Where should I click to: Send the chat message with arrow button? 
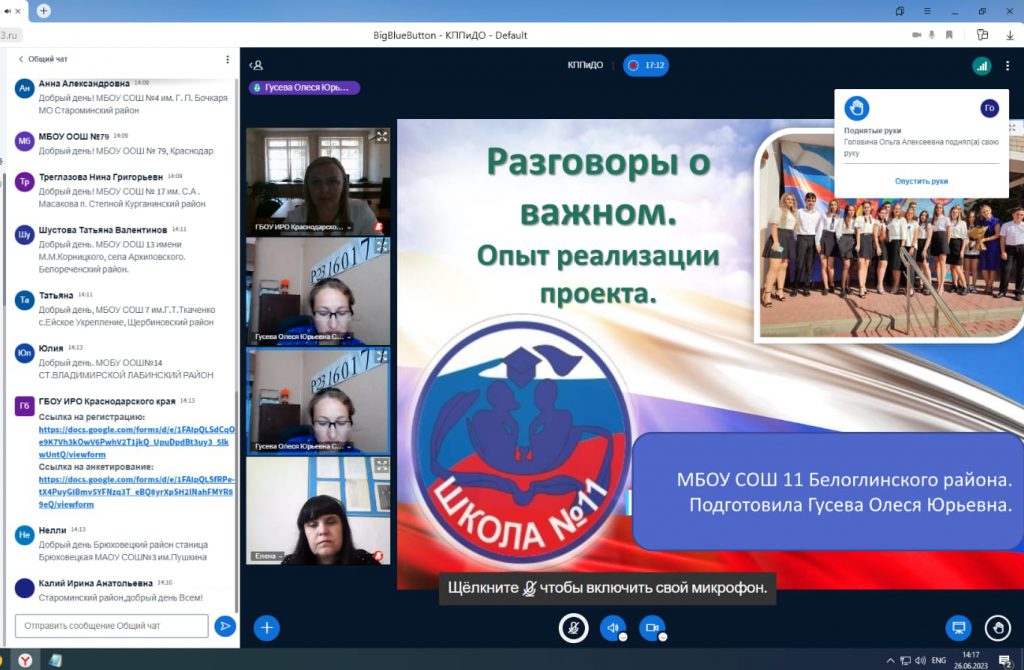point(225,626)
